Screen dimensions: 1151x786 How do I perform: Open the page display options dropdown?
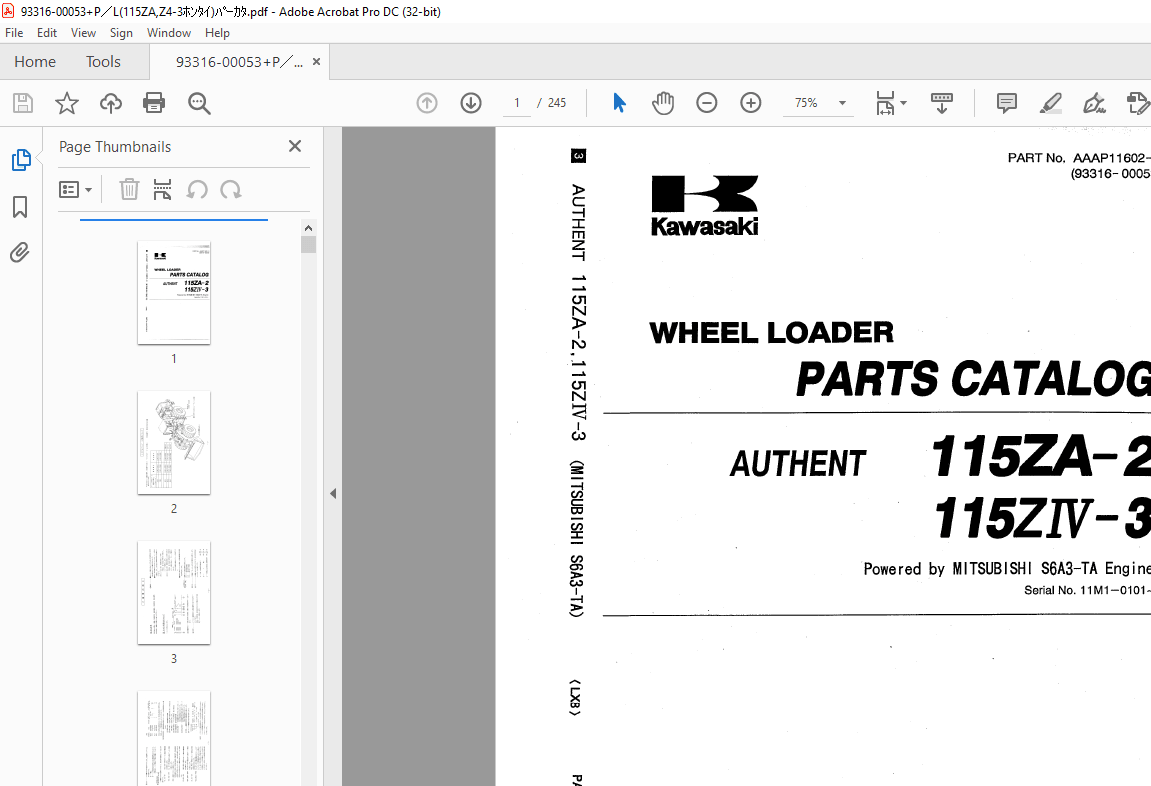[x=890, y=102]
